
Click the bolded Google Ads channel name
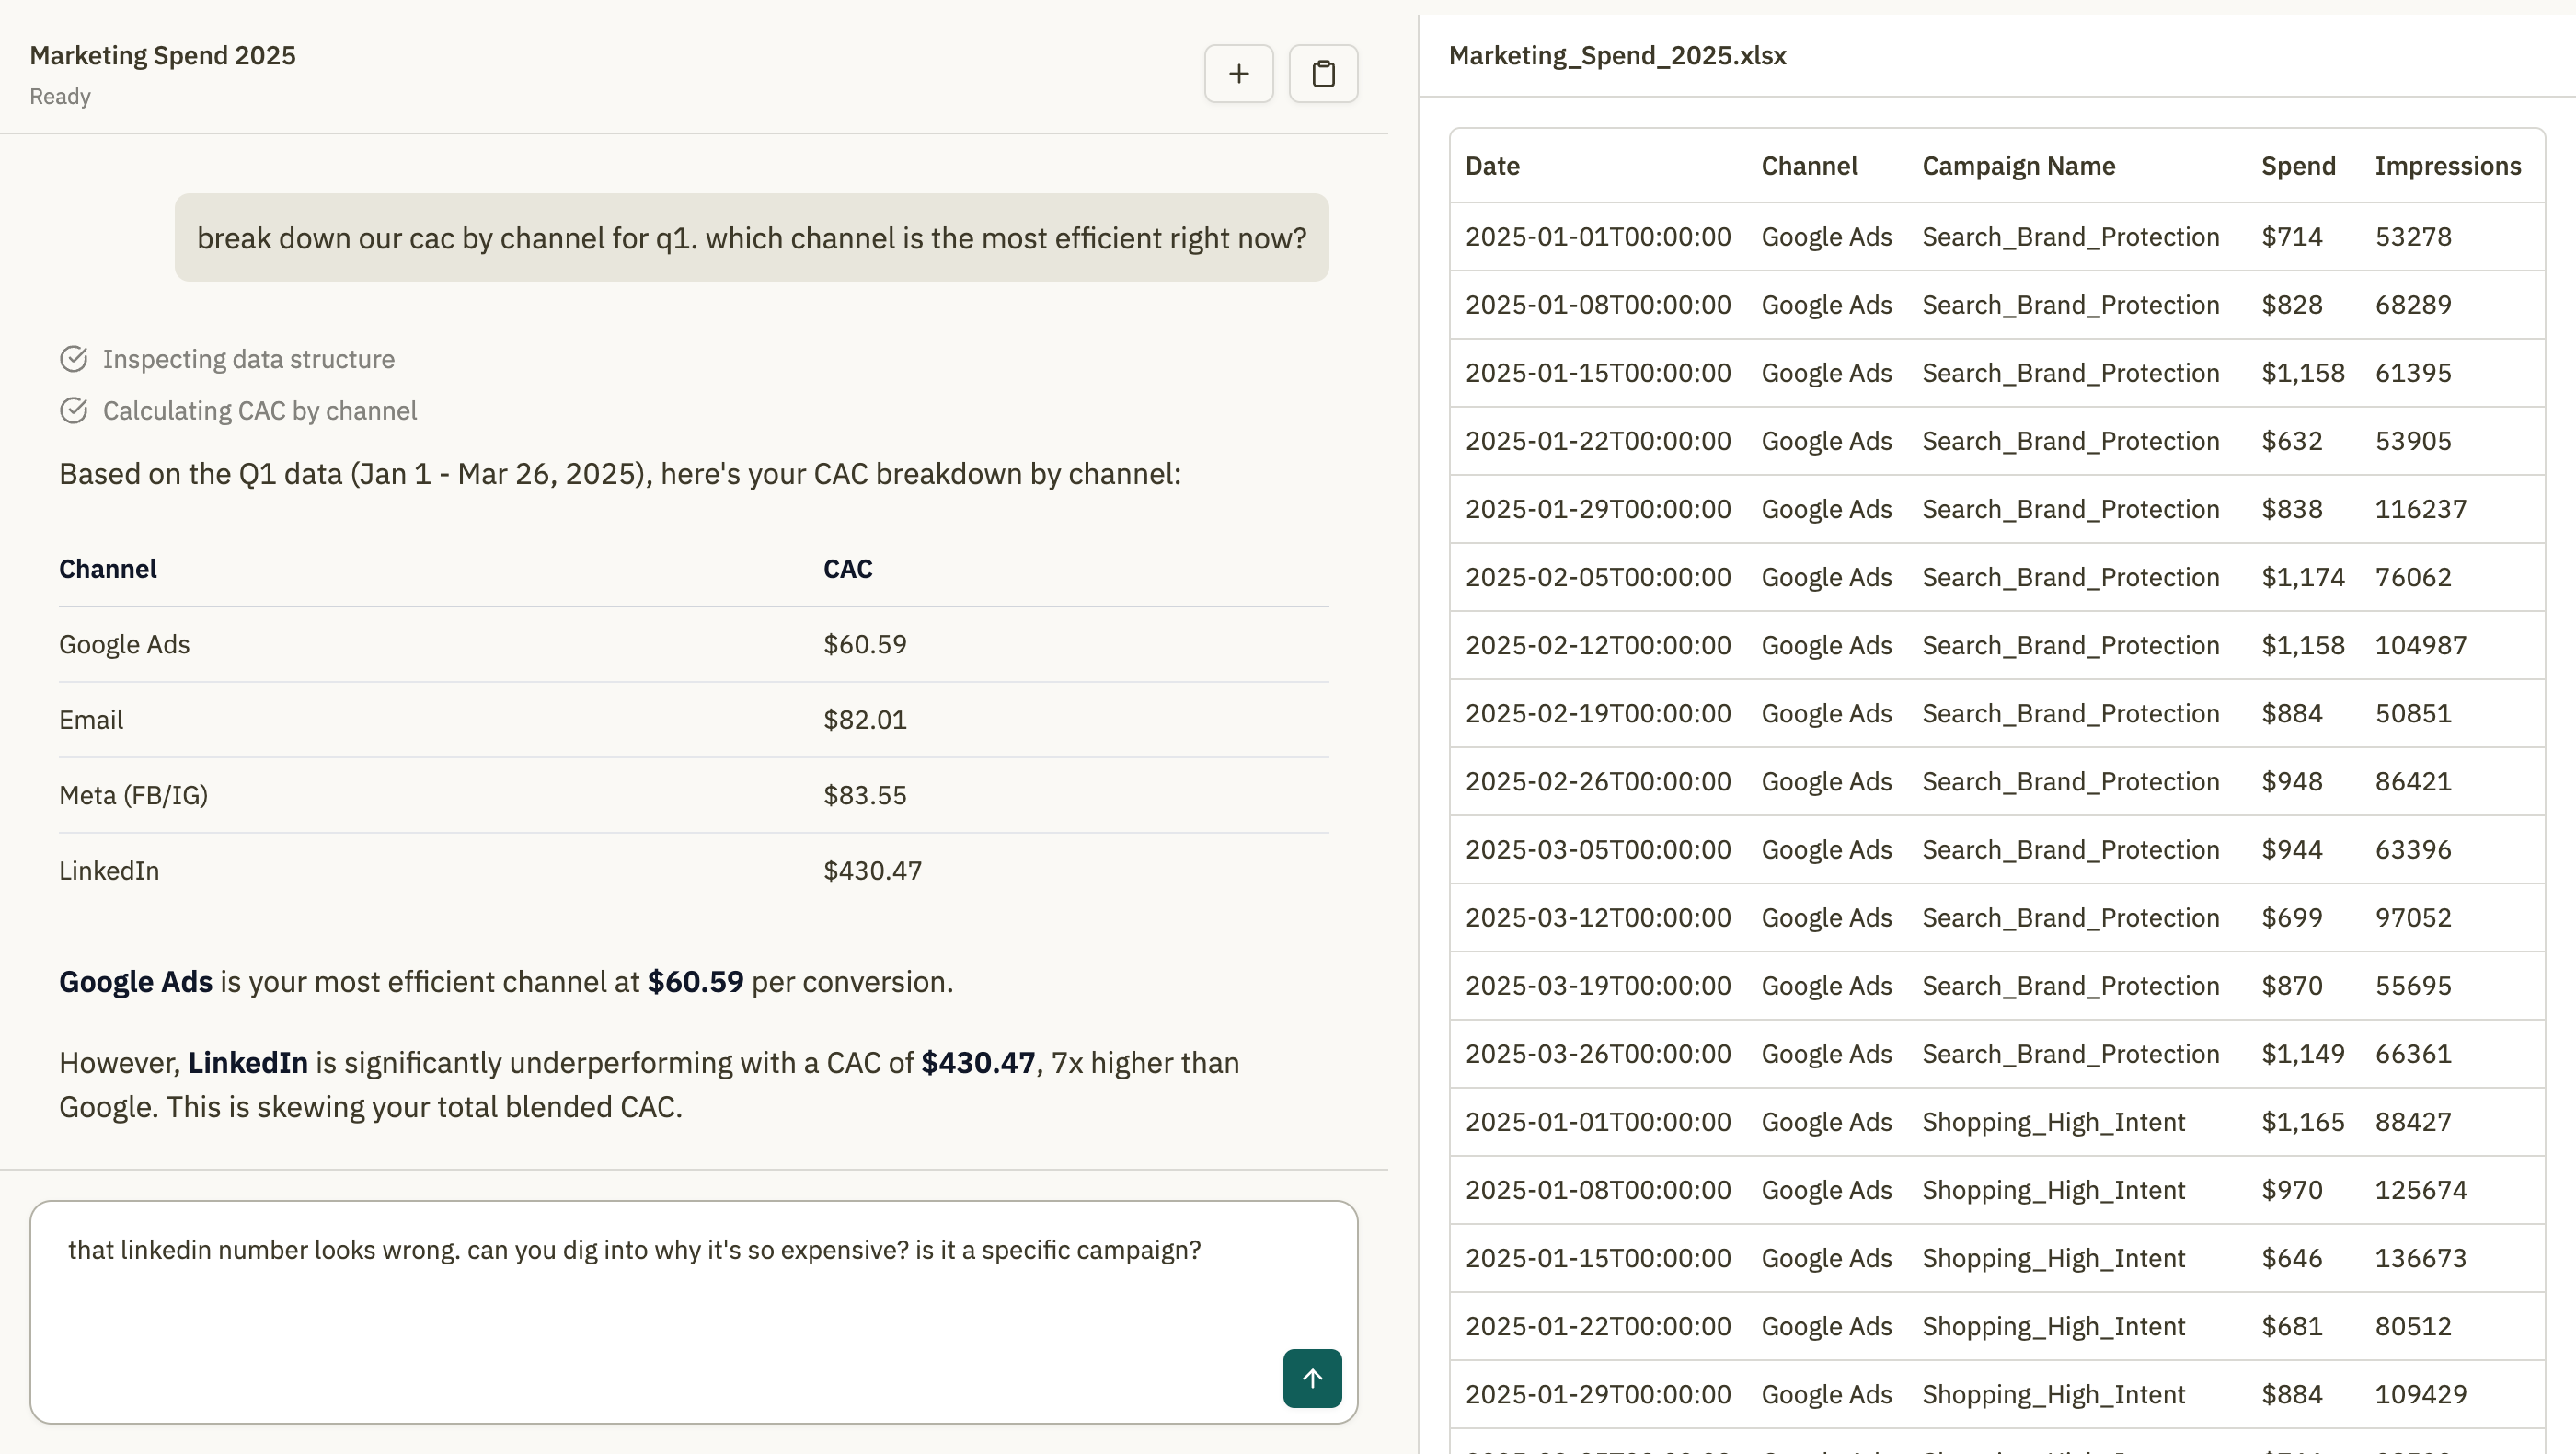134,981
